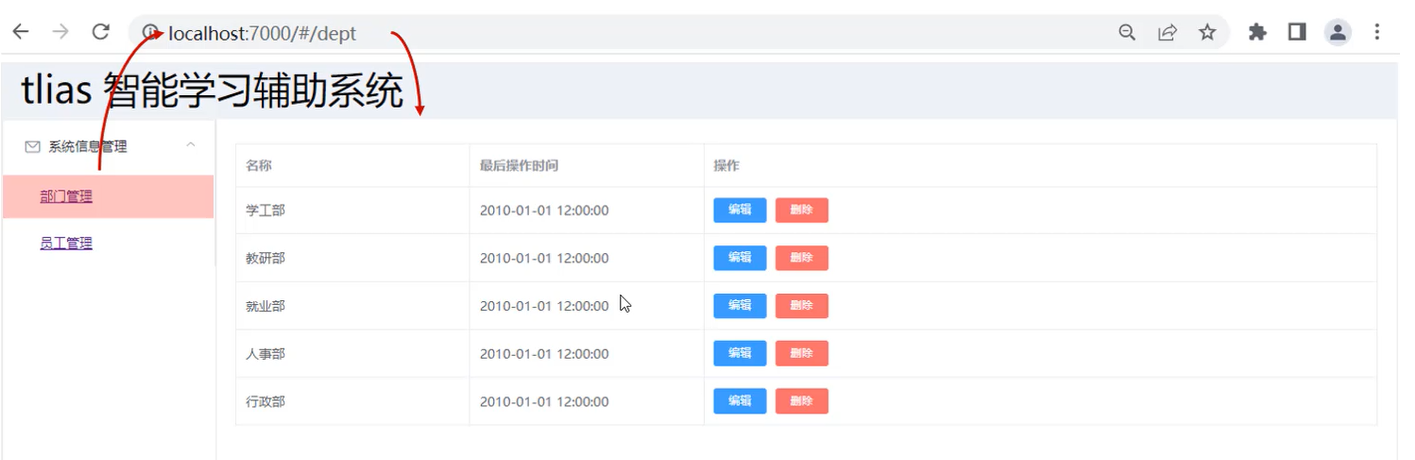Delete the 行政部 department row
The image size is (1415, 460).
[x=801, y=401]
